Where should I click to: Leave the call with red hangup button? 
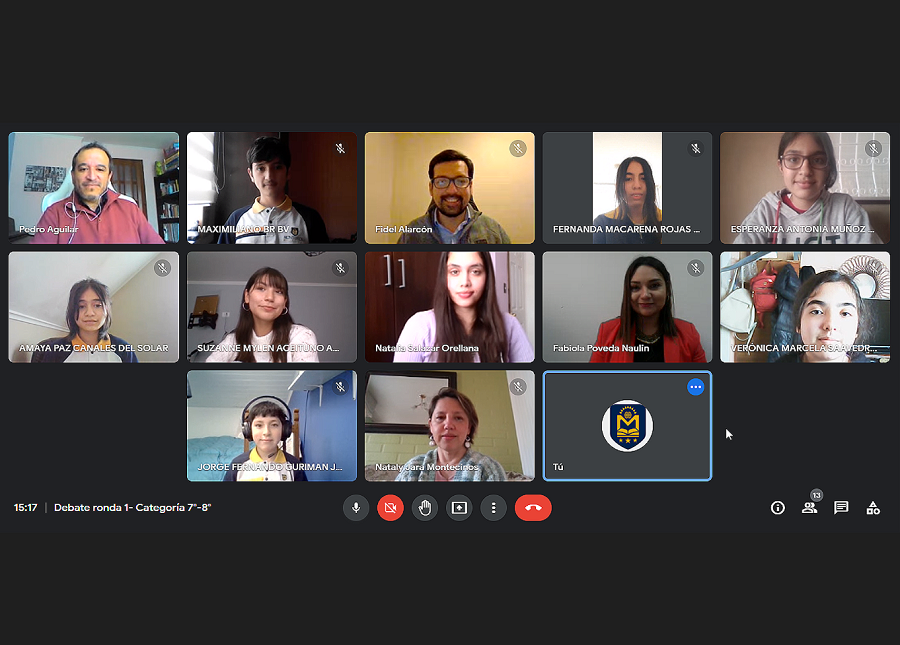tap(533, 508)
